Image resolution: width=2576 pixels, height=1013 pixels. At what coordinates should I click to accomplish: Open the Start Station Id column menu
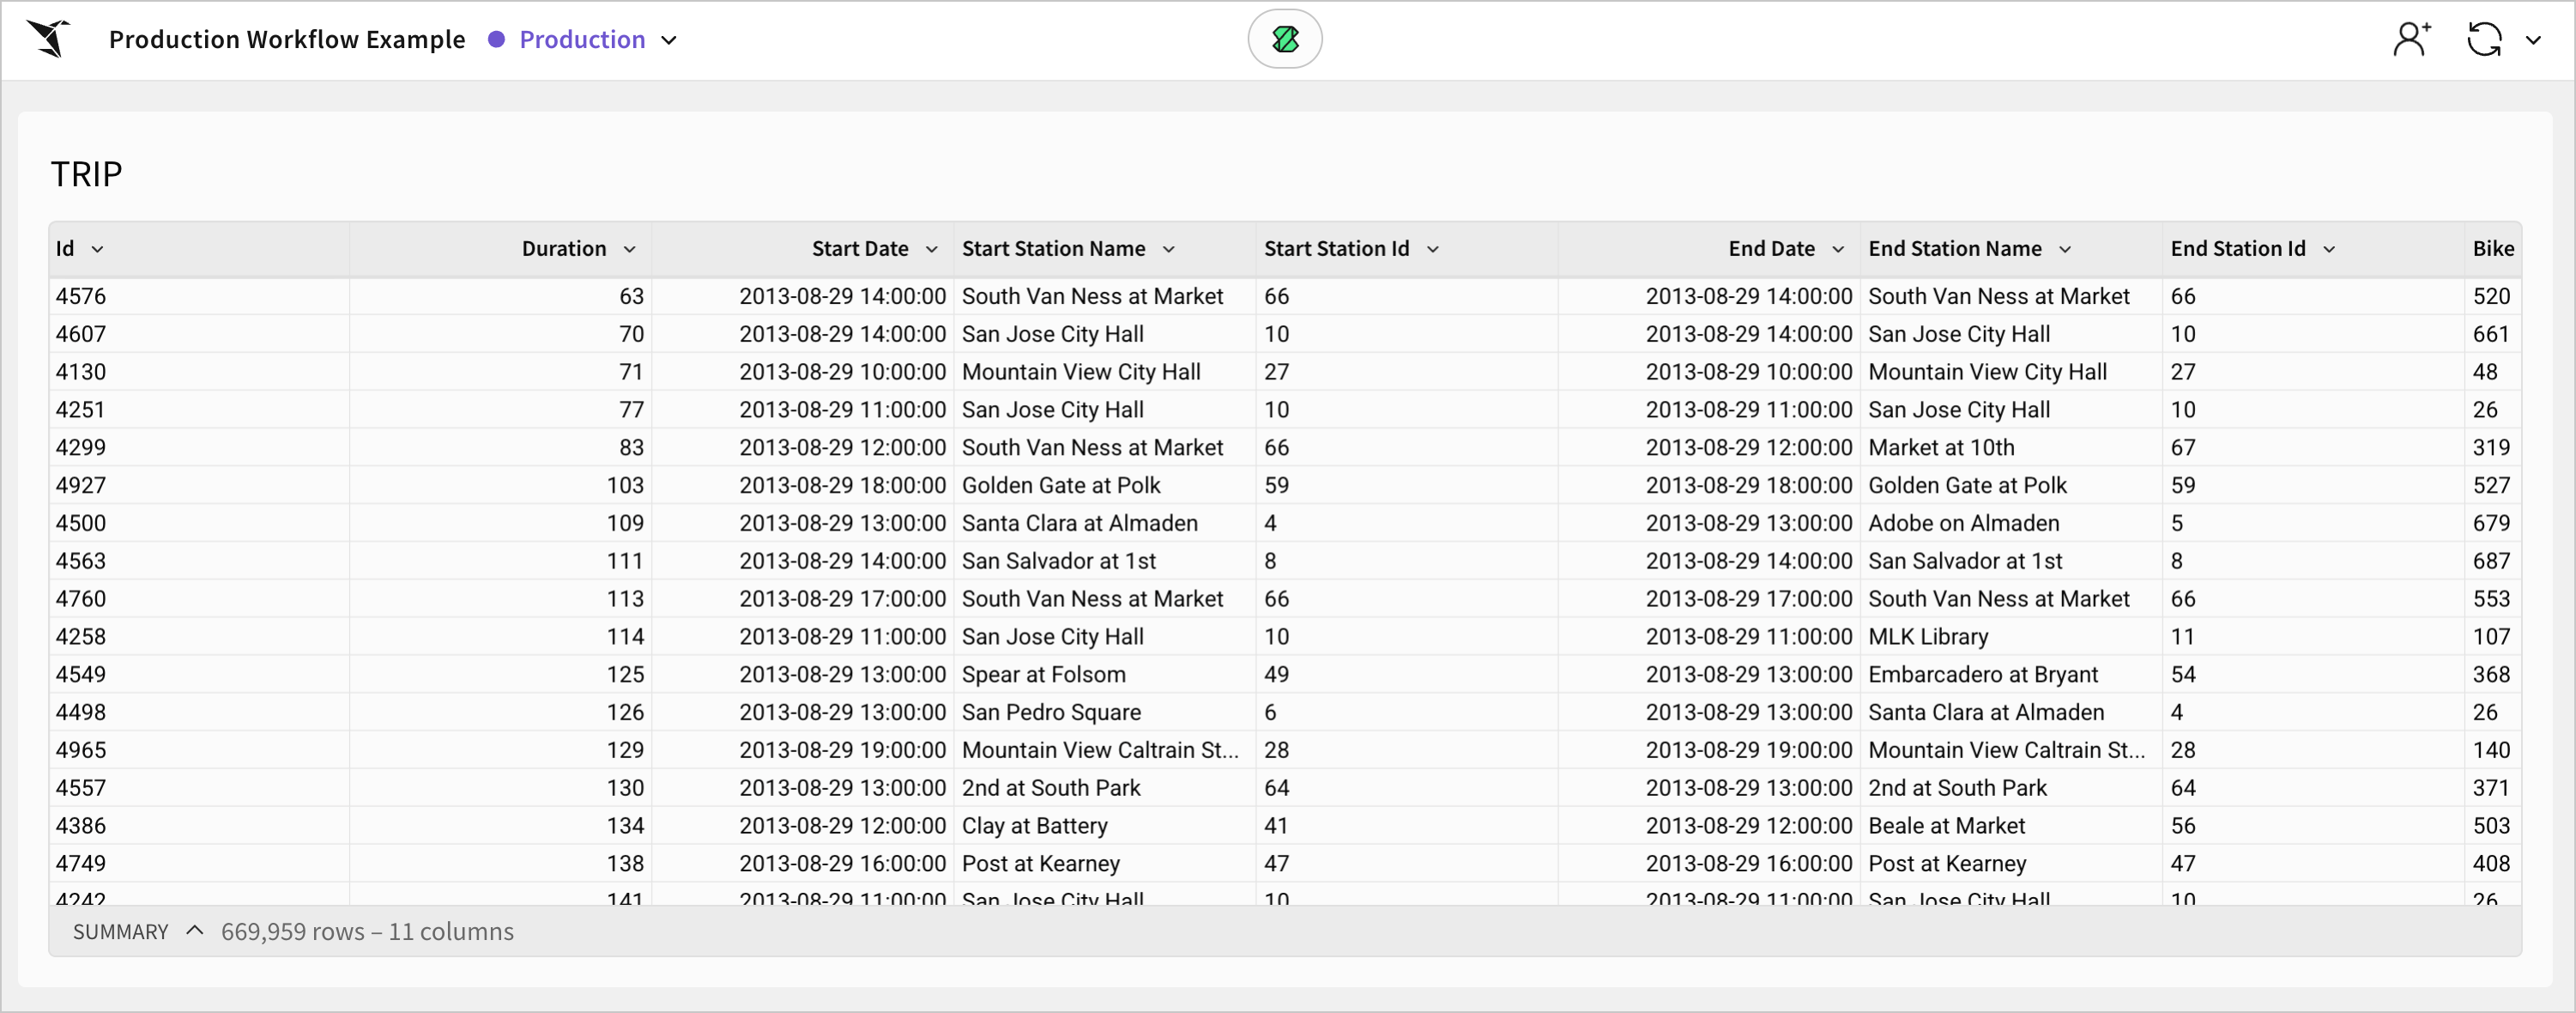pyautogui.click(x=1432, y=249)
